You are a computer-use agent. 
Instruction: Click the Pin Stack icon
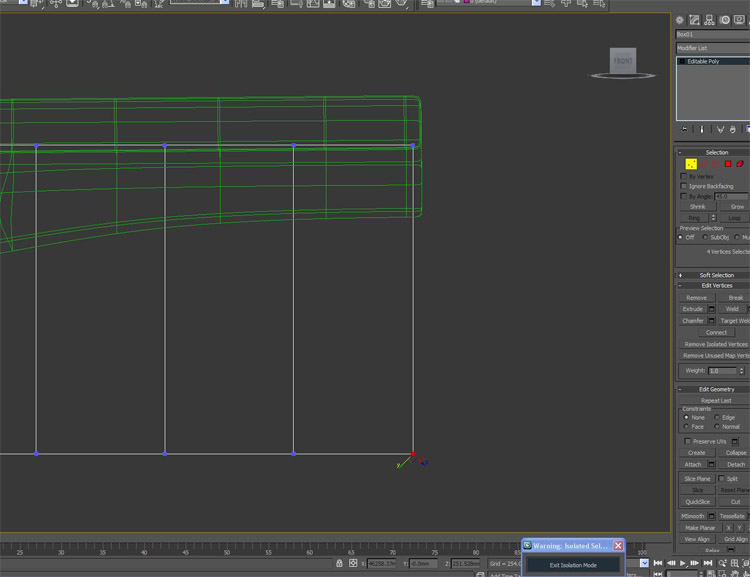coord(684,129)
